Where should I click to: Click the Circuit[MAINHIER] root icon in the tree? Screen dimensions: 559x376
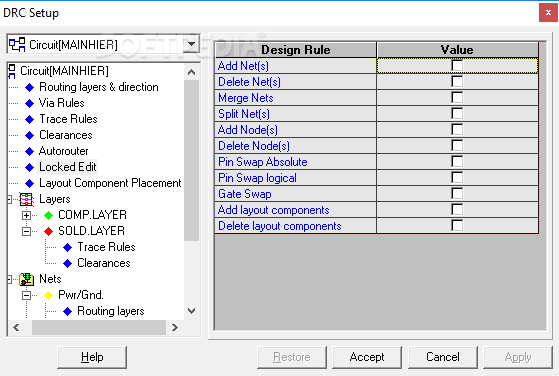[12, 71]
